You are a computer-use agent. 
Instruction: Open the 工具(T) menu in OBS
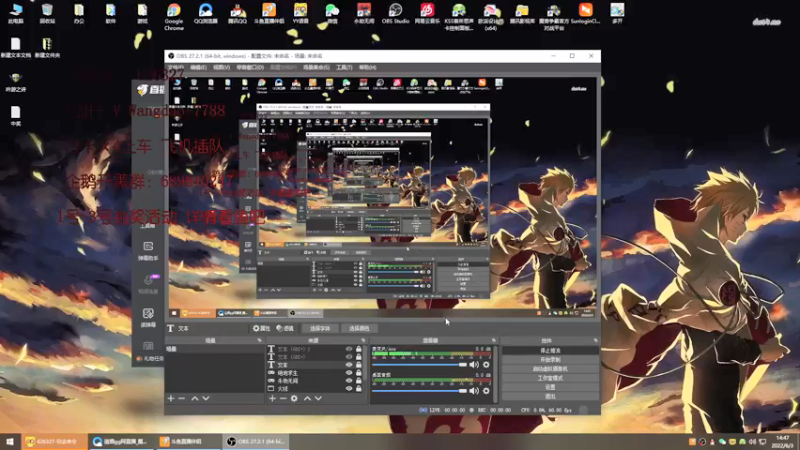[344, 67]
